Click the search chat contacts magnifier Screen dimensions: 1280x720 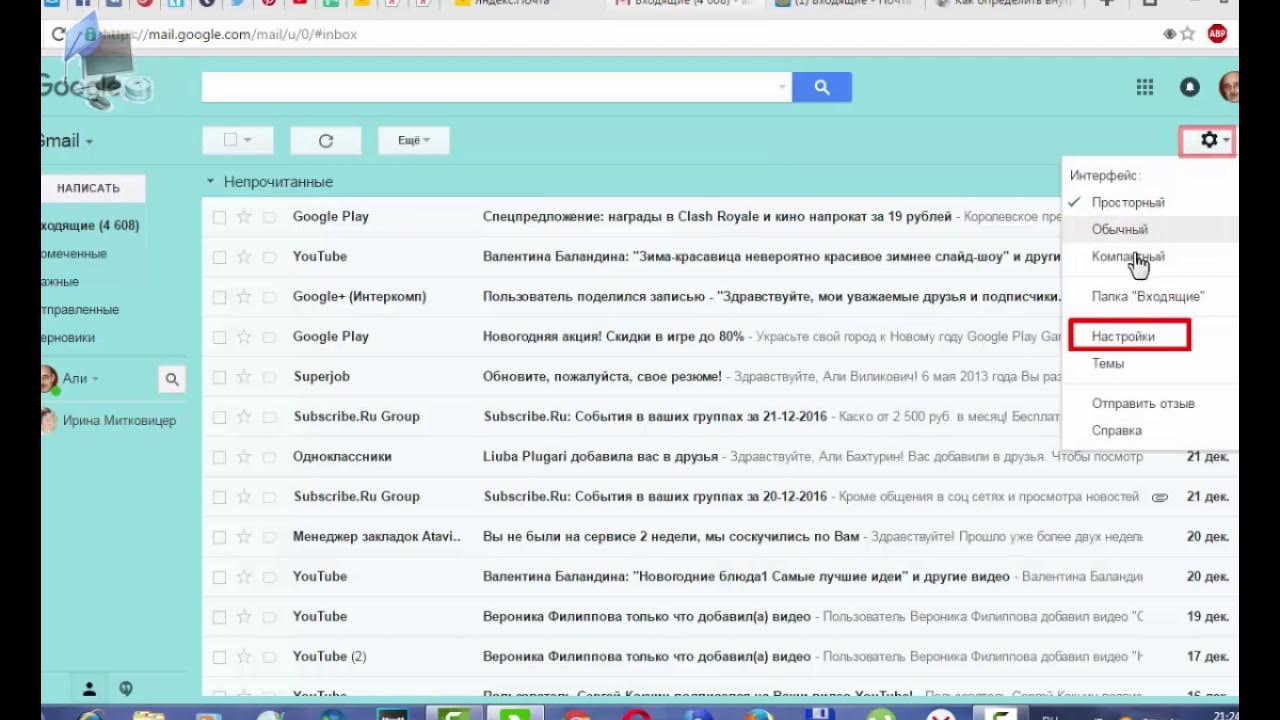tap(172, 379)
